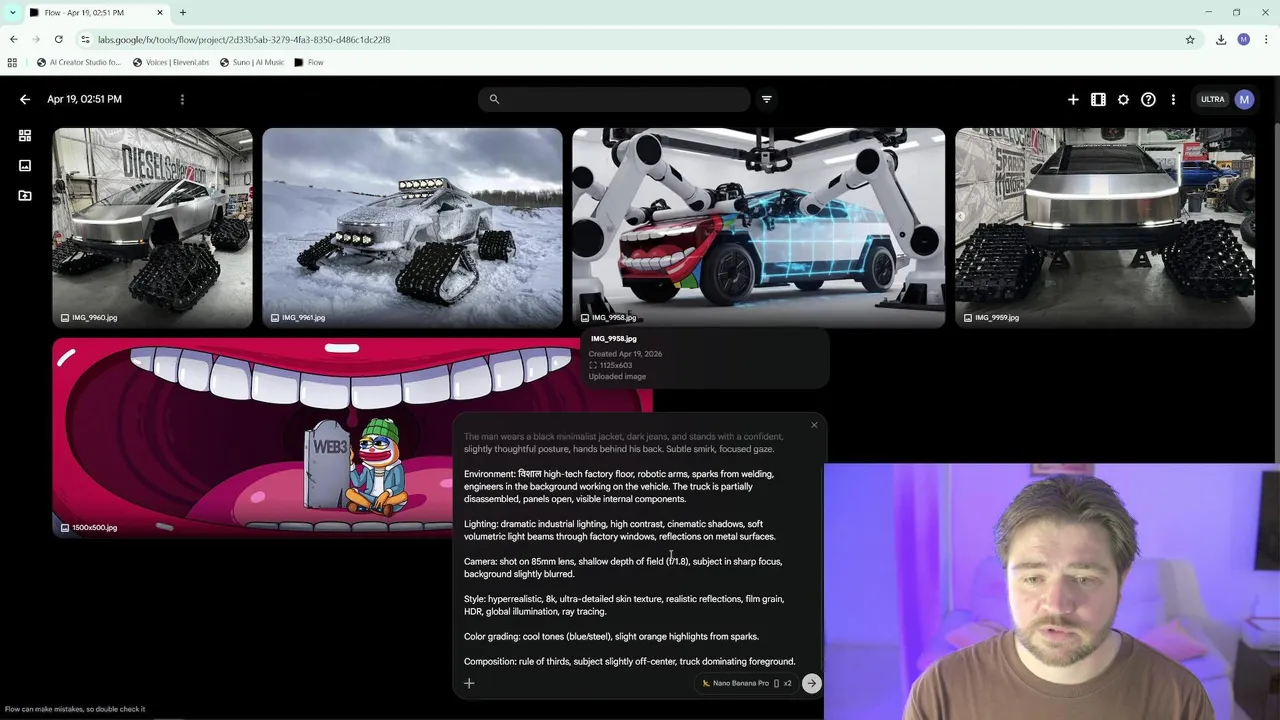Switch to grid view in left sidebar
Image resolution: width=1280 pixels, height=720 pixels.
click(25, 135)
